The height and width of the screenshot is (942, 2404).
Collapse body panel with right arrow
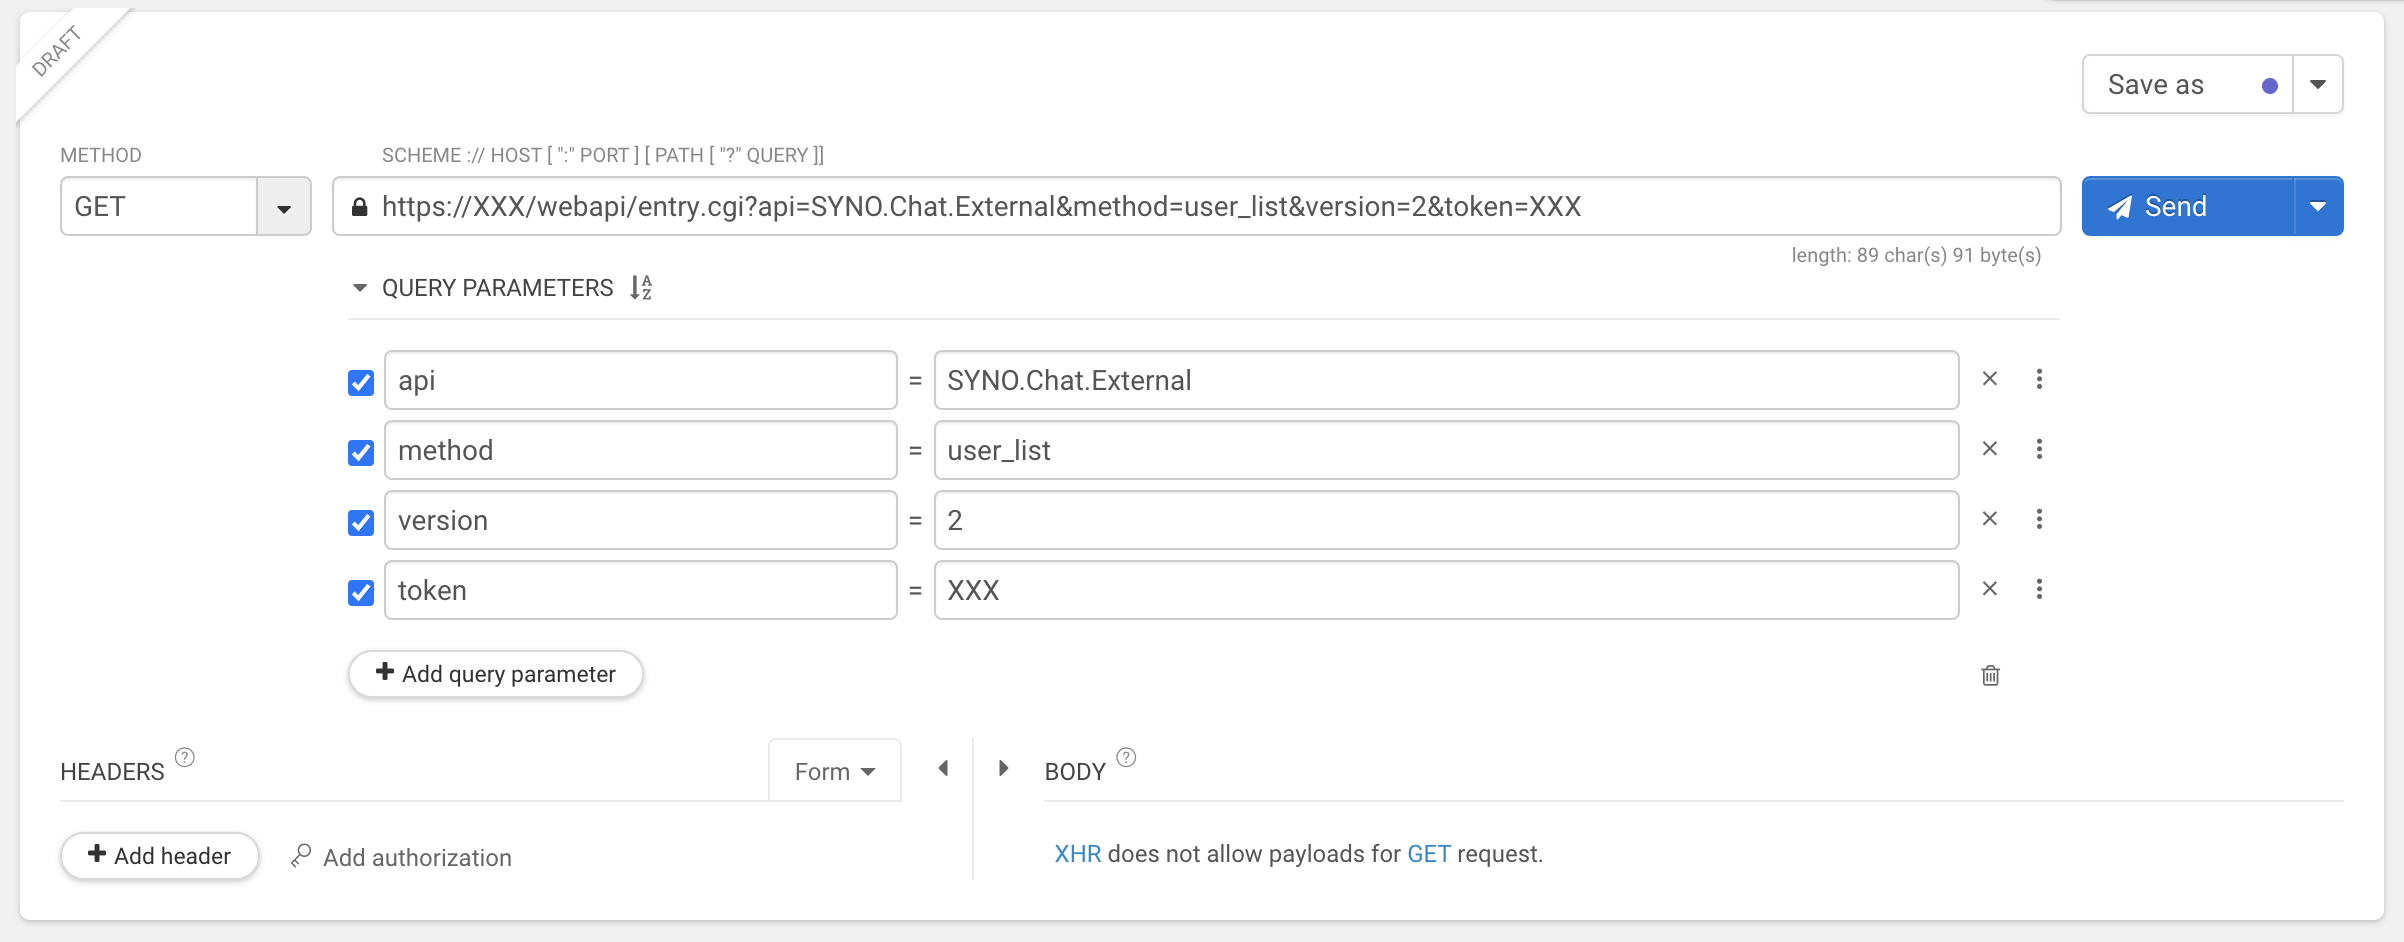1003,768
